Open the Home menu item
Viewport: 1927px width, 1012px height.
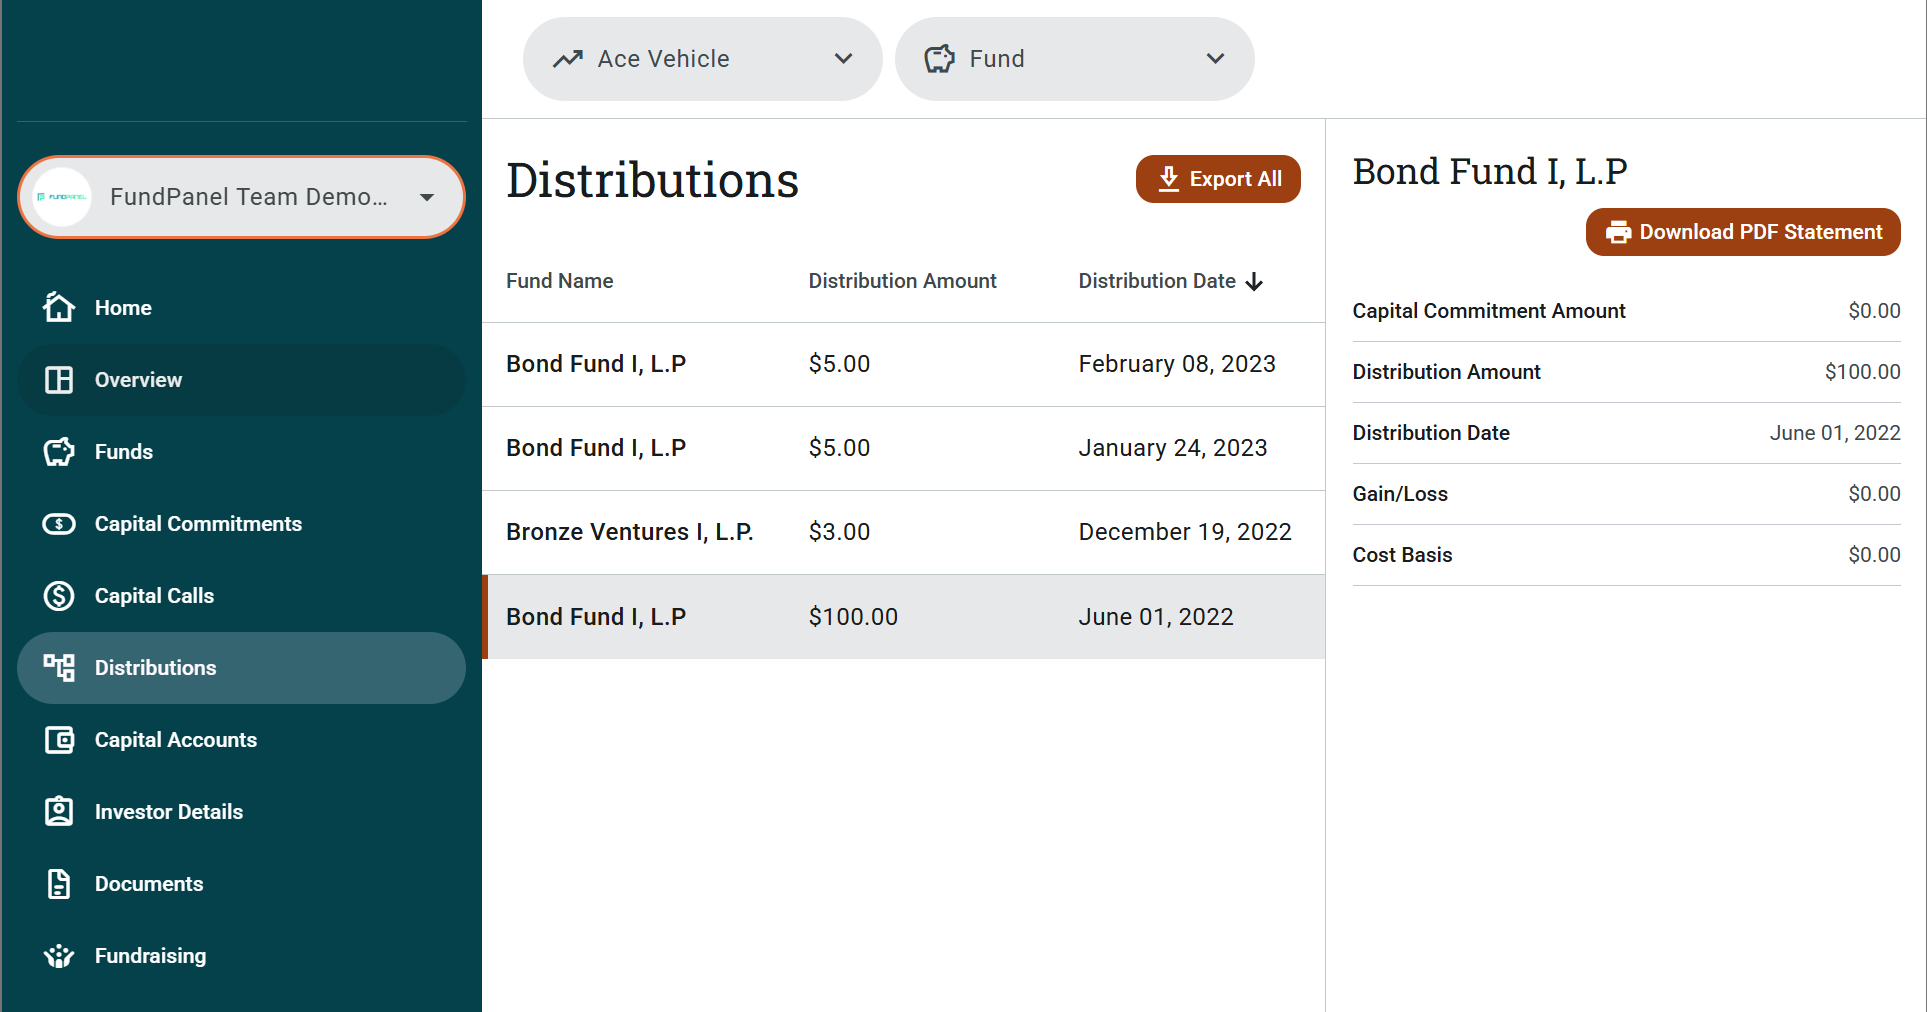click(241, 308)
